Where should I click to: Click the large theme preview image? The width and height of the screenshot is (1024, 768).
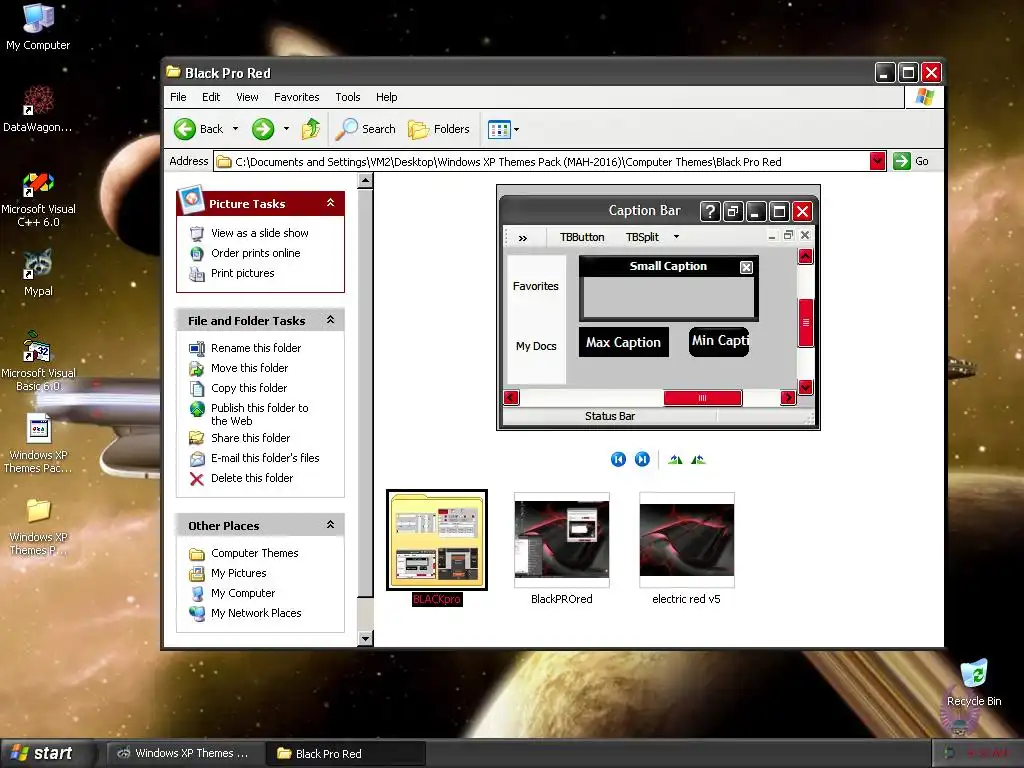tap(658, 307)
